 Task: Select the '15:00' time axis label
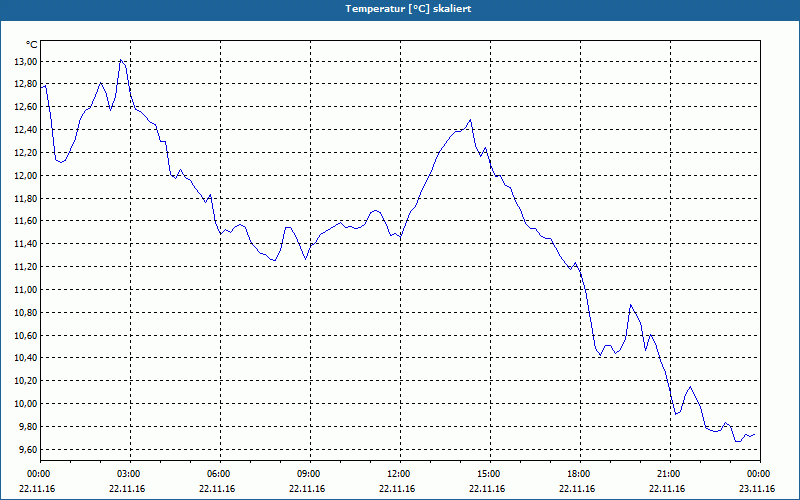coord(487,474)
